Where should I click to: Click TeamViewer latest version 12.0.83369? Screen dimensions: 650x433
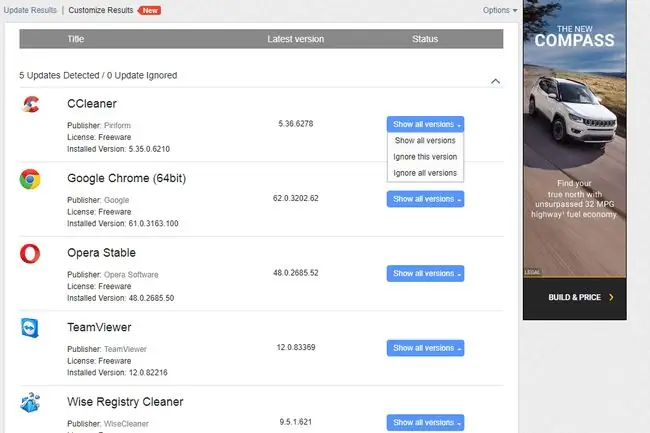click(x=296, y=347)
